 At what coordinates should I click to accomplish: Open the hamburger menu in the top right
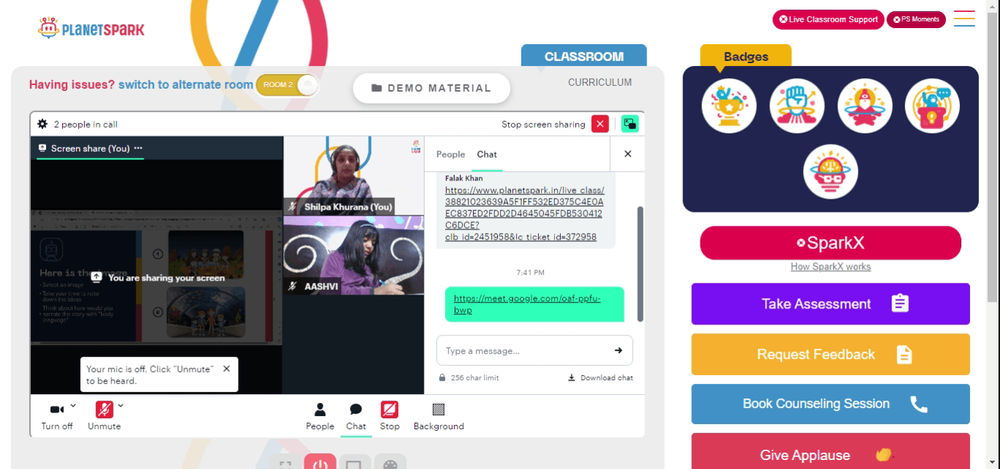[x=964, y=19]
